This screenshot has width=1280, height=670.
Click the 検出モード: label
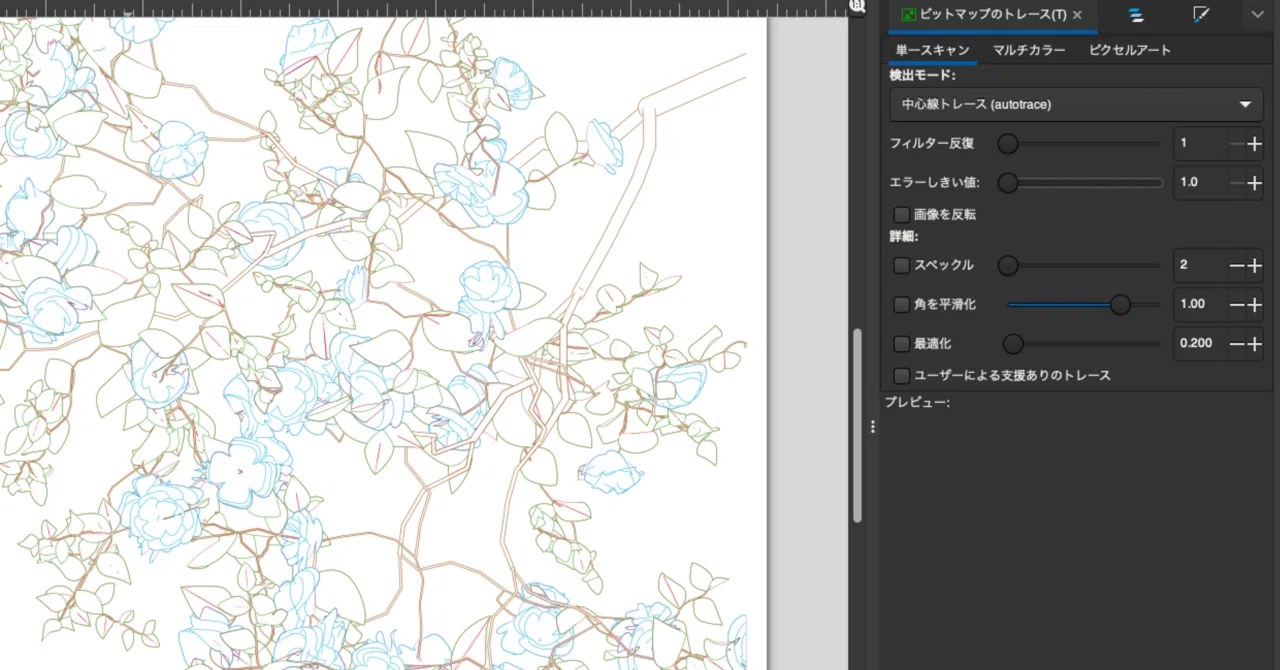(x=922, y=75)
